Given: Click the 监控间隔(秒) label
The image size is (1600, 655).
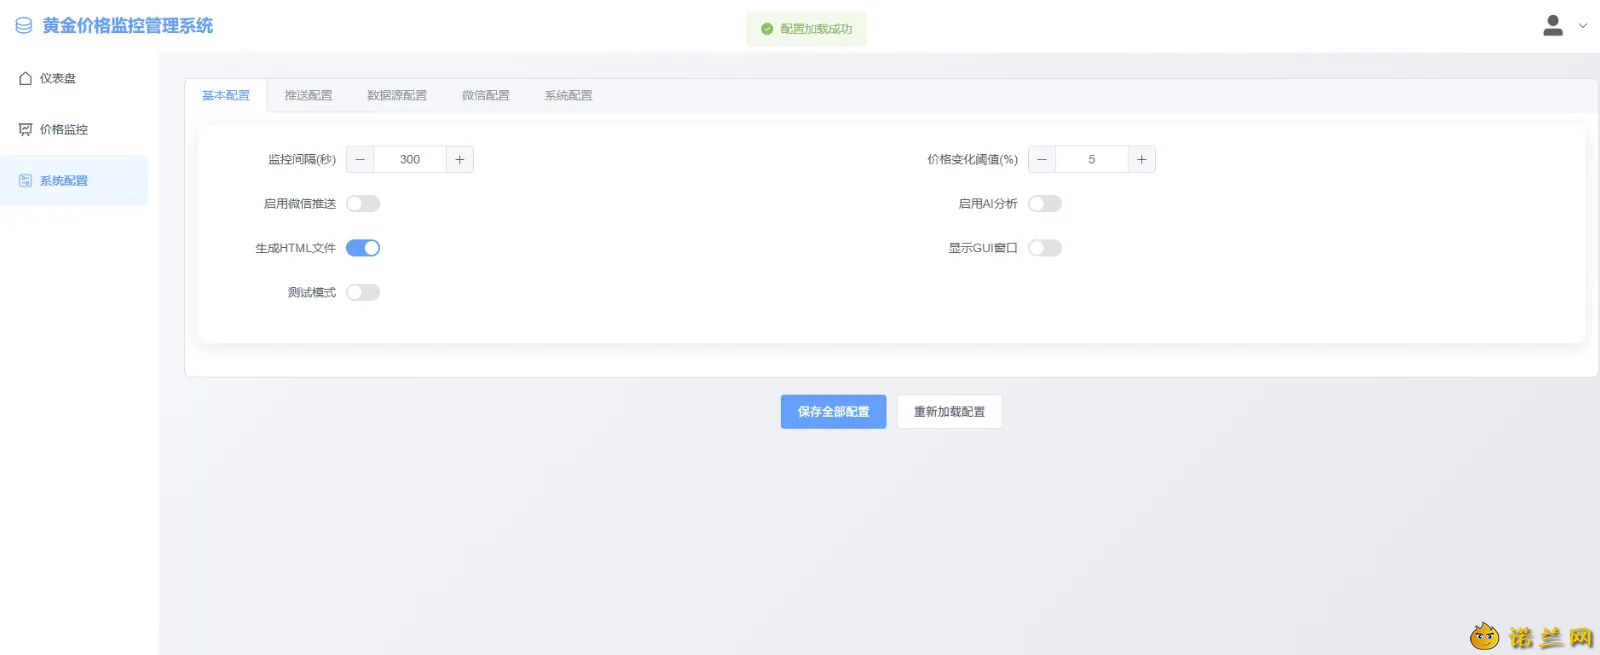Looking at the screenshot, I should 302,160.
